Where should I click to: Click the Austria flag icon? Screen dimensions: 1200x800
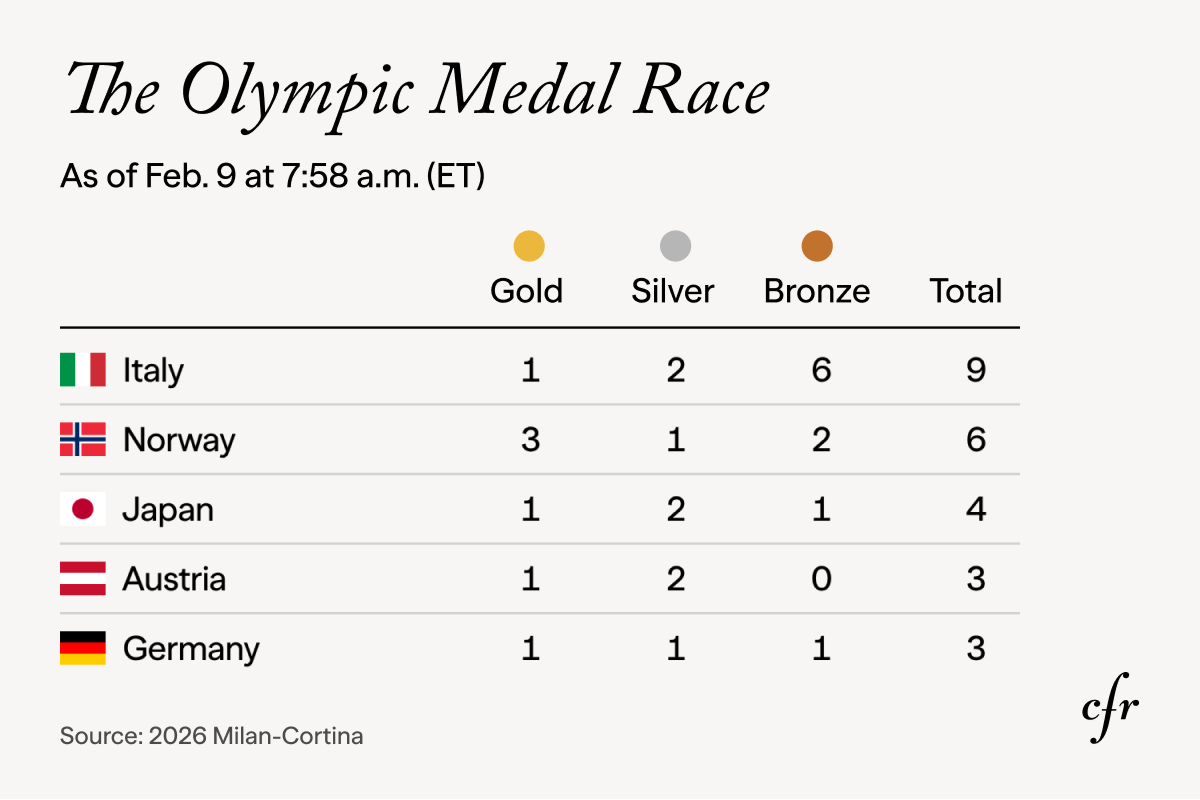tap(83, 579)
